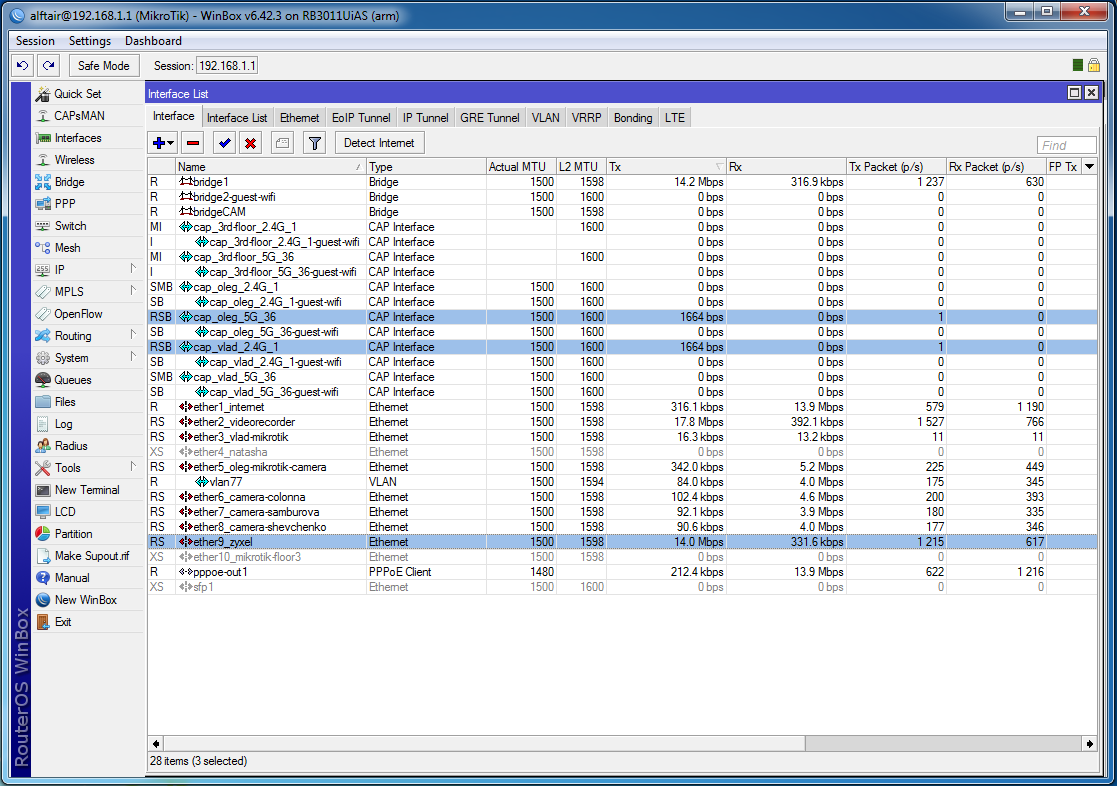1117x786 pixels.
Task: Click the scroll right arrow
Action: click(1089, 743)
